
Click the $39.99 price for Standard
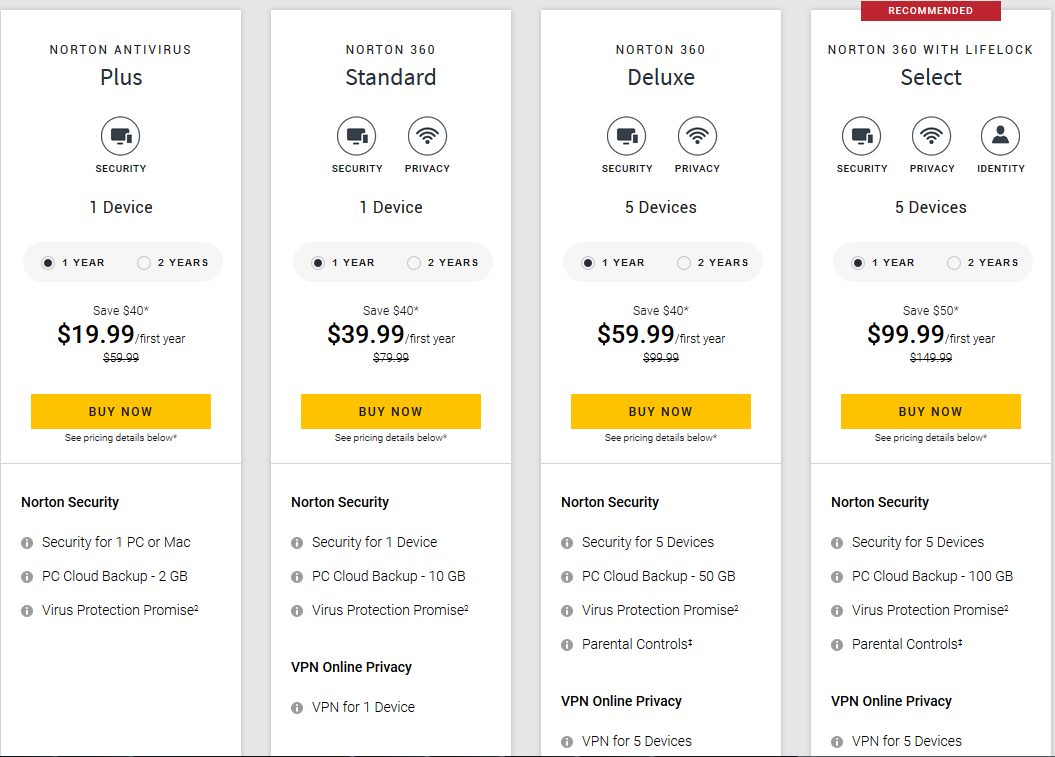365,334
